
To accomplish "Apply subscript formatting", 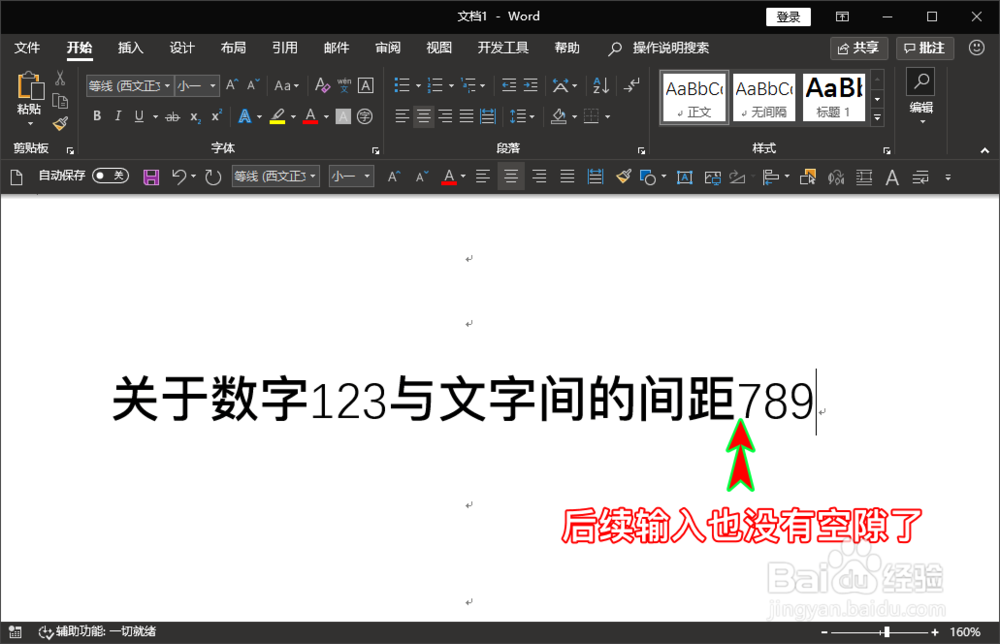I will (195, 116).
